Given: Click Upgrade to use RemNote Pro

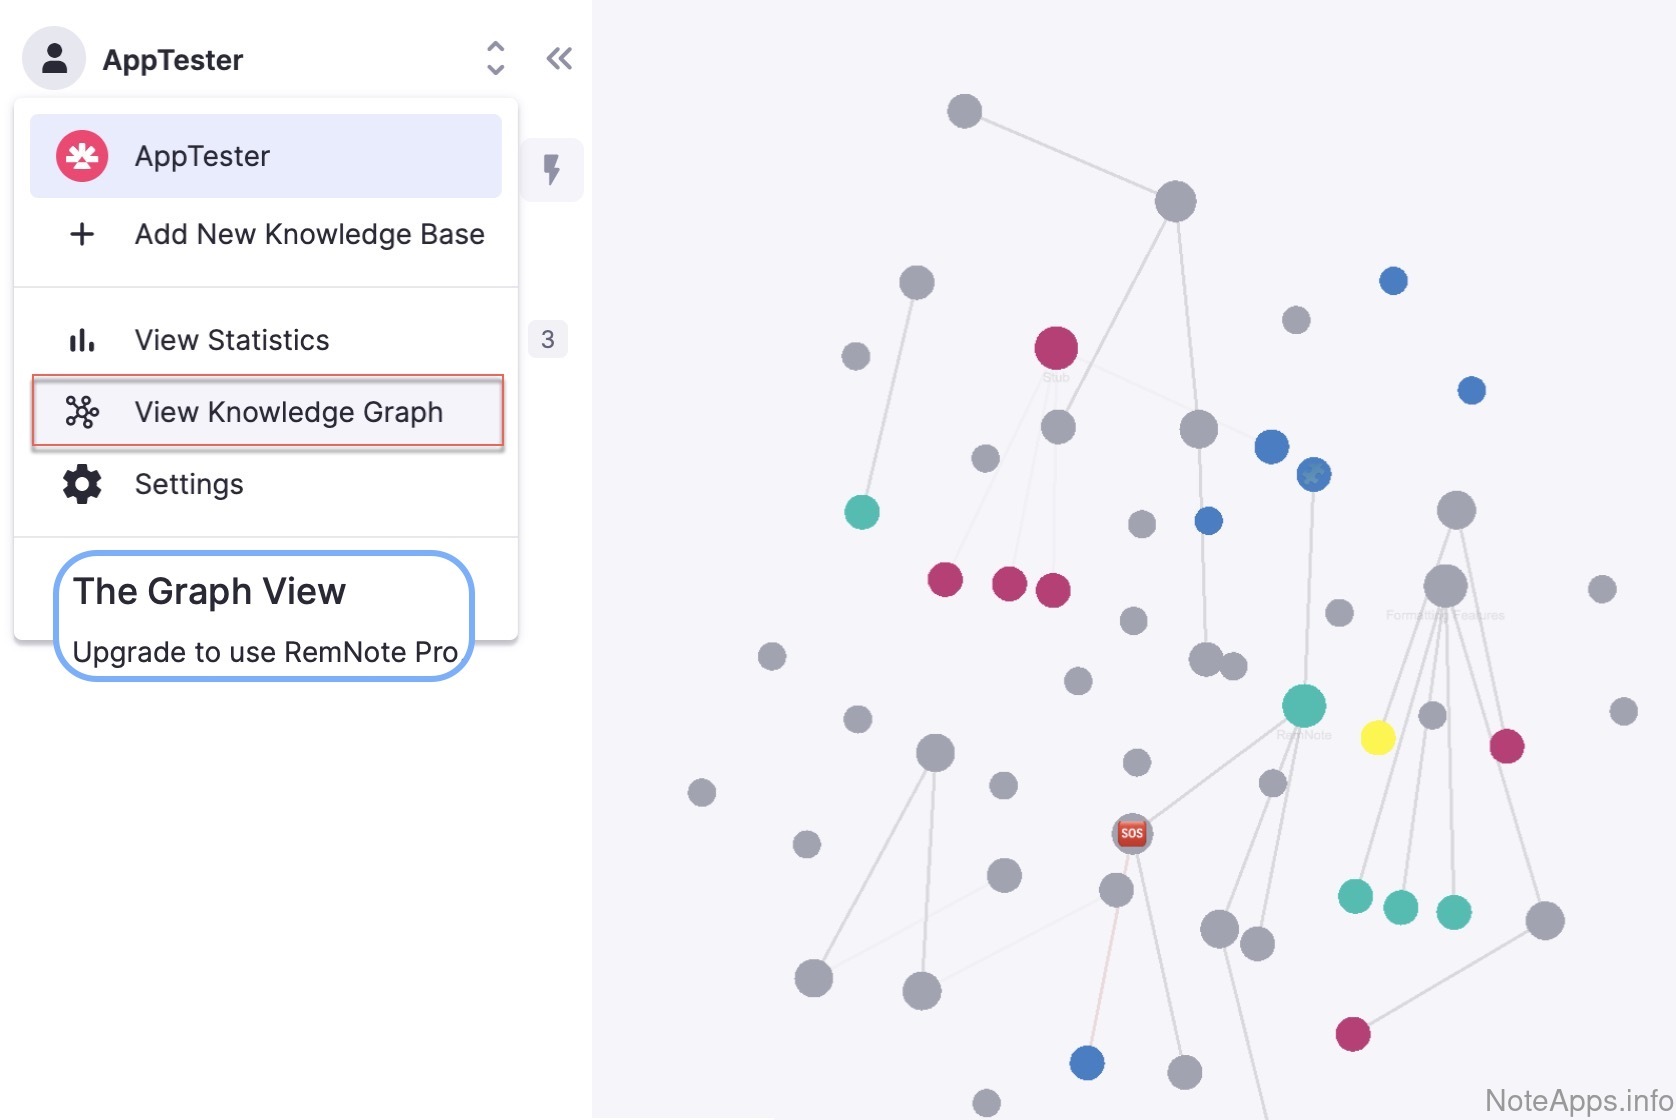Looking at the screenshot, I should pyautogui.click(x=265, y=652).
